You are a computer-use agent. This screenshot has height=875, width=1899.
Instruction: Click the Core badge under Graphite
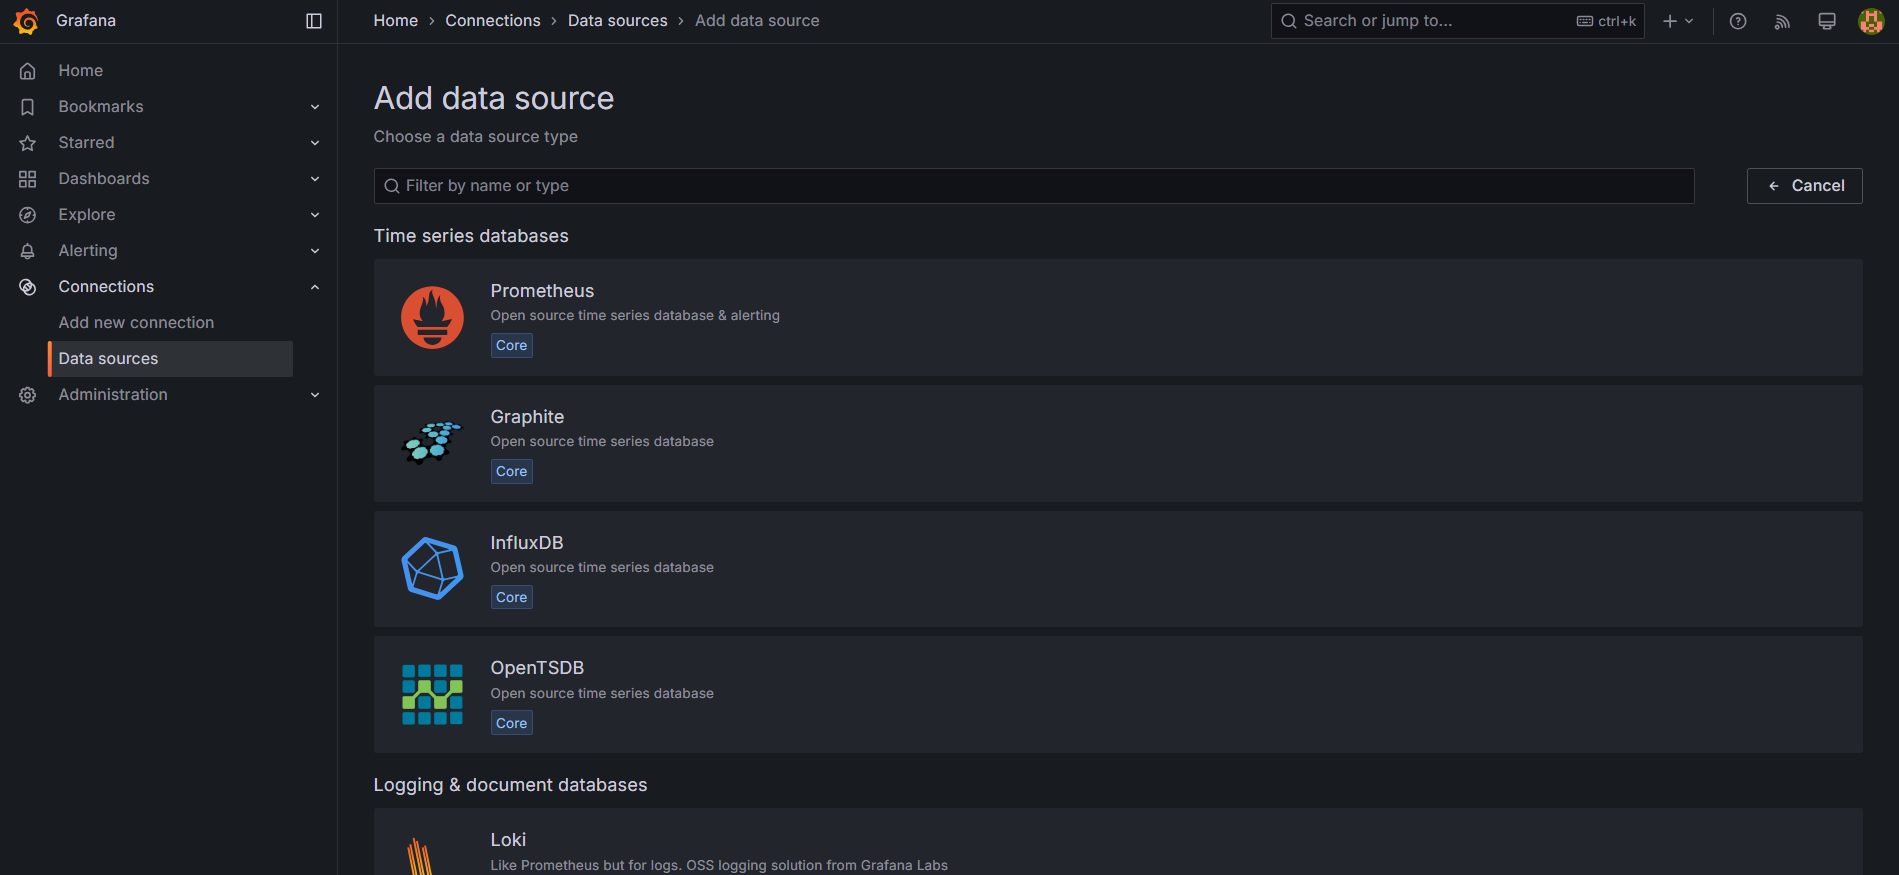[x=512, y=472]
